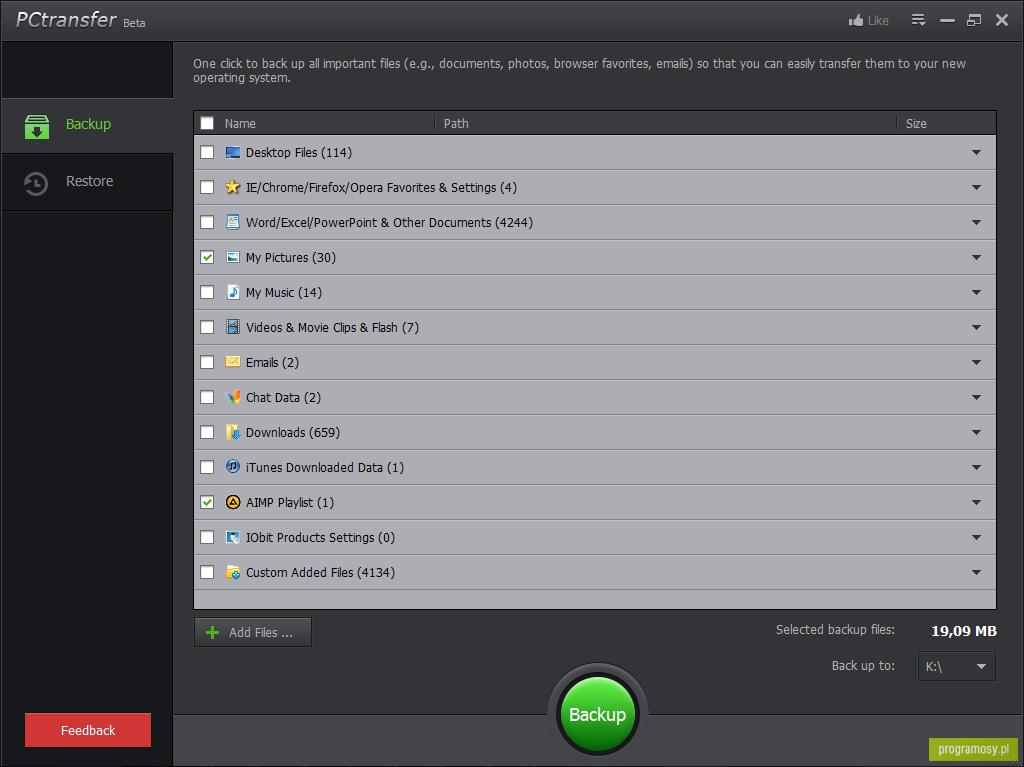1024x767 pixels.
Task: Select the Downloads (659) row label
Action: (293, 432)
